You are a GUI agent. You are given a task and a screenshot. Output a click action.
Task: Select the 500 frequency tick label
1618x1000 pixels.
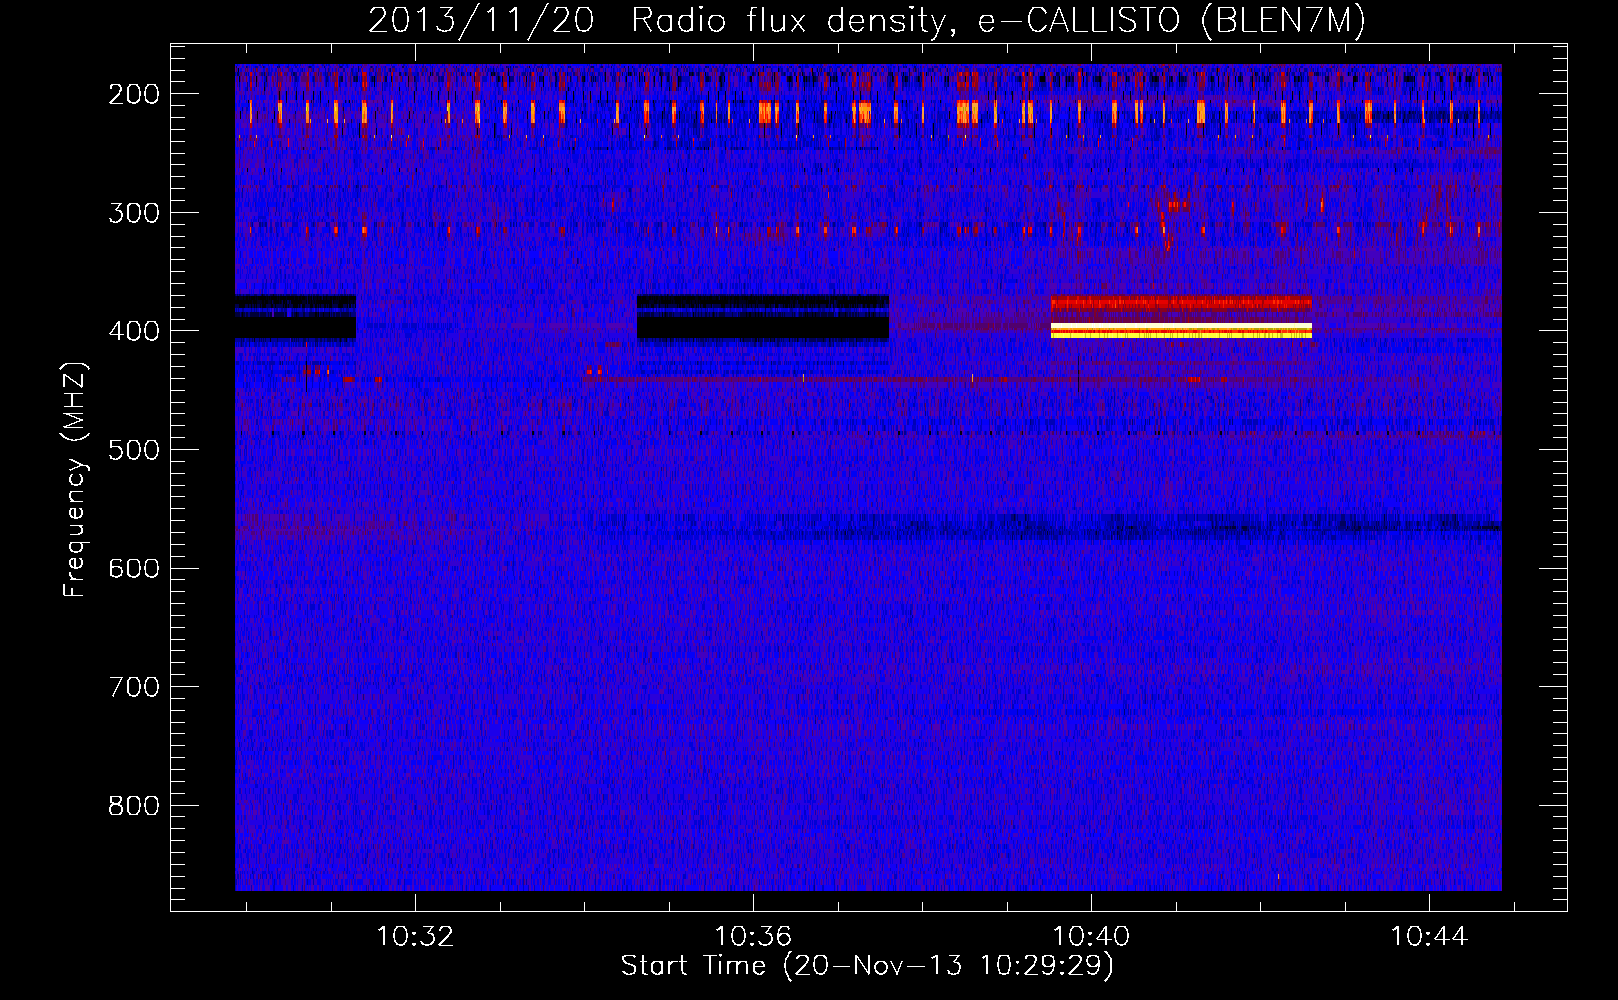[133, 450]
